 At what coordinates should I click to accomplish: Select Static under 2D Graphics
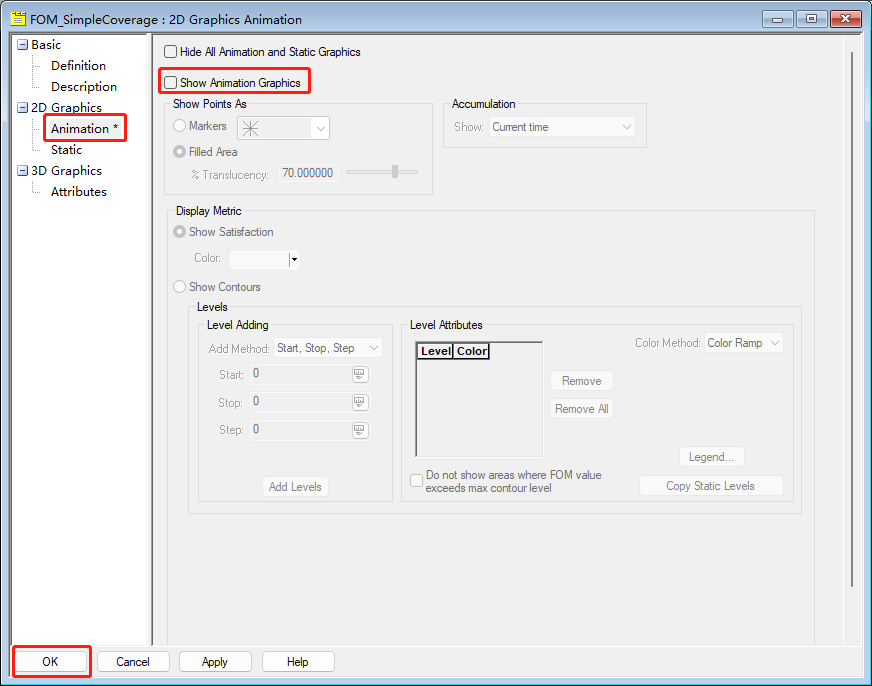(66, 150)
